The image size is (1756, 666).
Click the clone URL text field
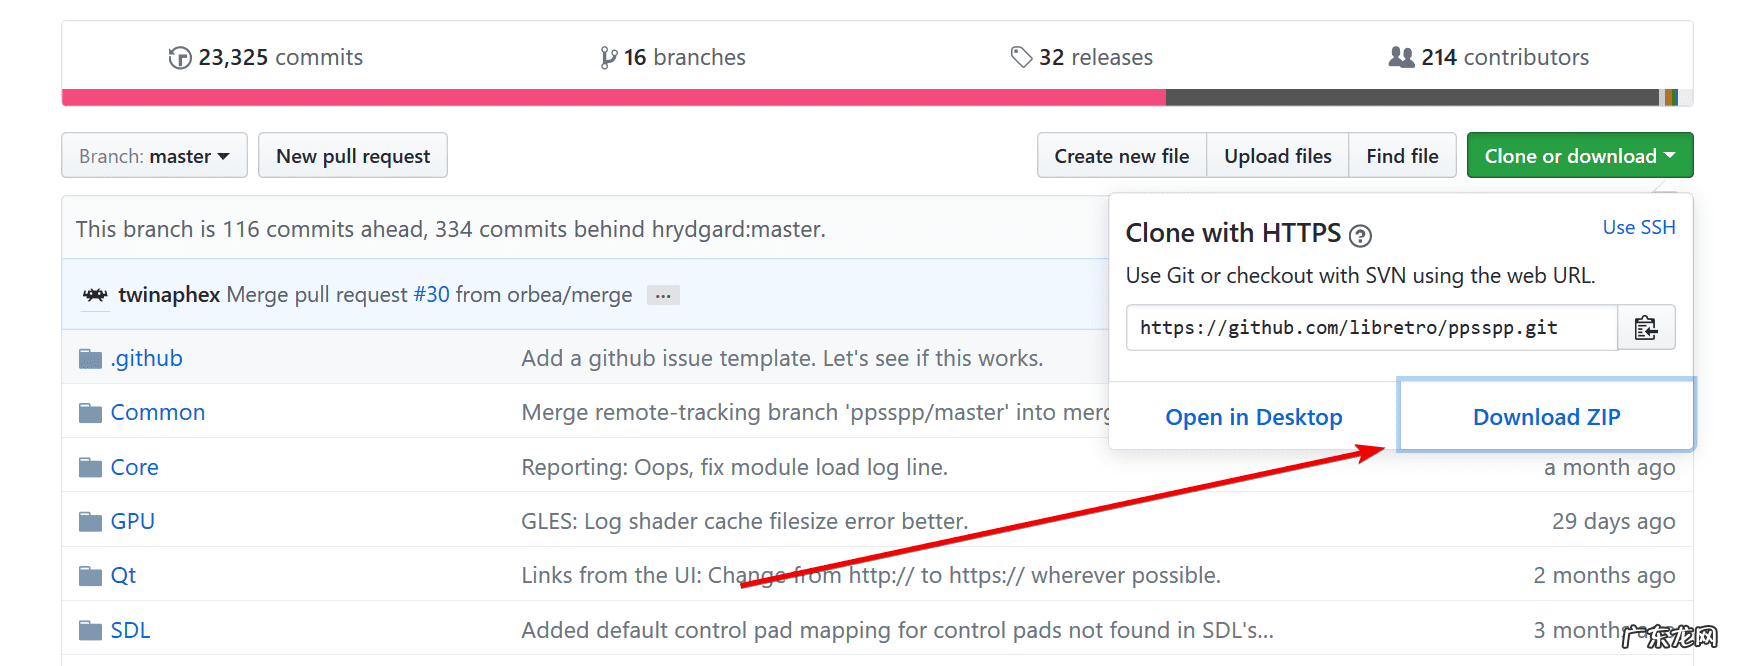(x=1370, y=328)
